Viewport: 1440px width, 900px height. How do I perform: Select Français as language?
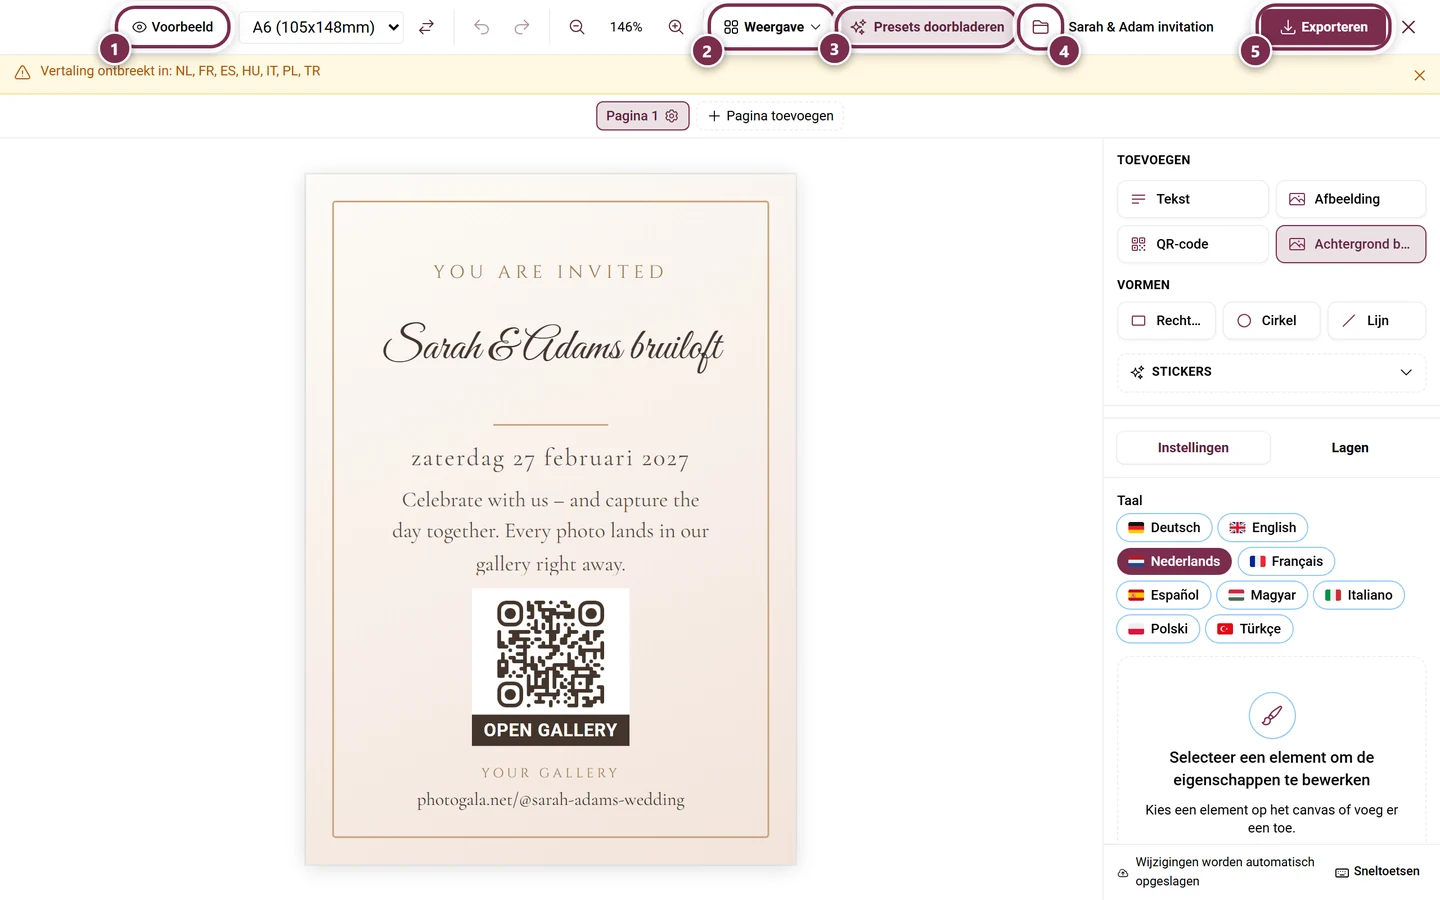[x=1286, y=562]
